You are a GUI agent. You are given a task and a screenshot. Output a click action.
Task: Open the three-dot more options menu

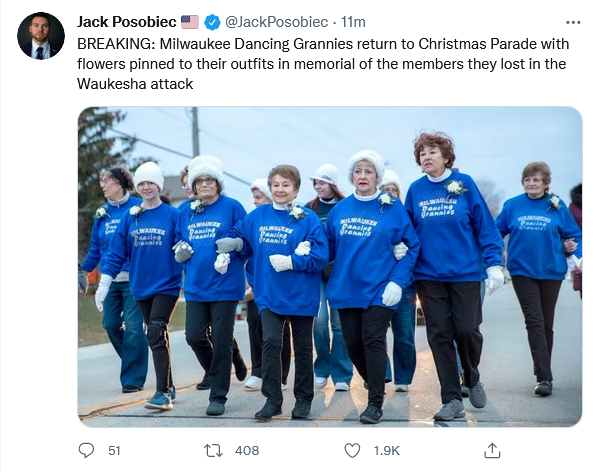pyautogui.click(x=573, y=23)
